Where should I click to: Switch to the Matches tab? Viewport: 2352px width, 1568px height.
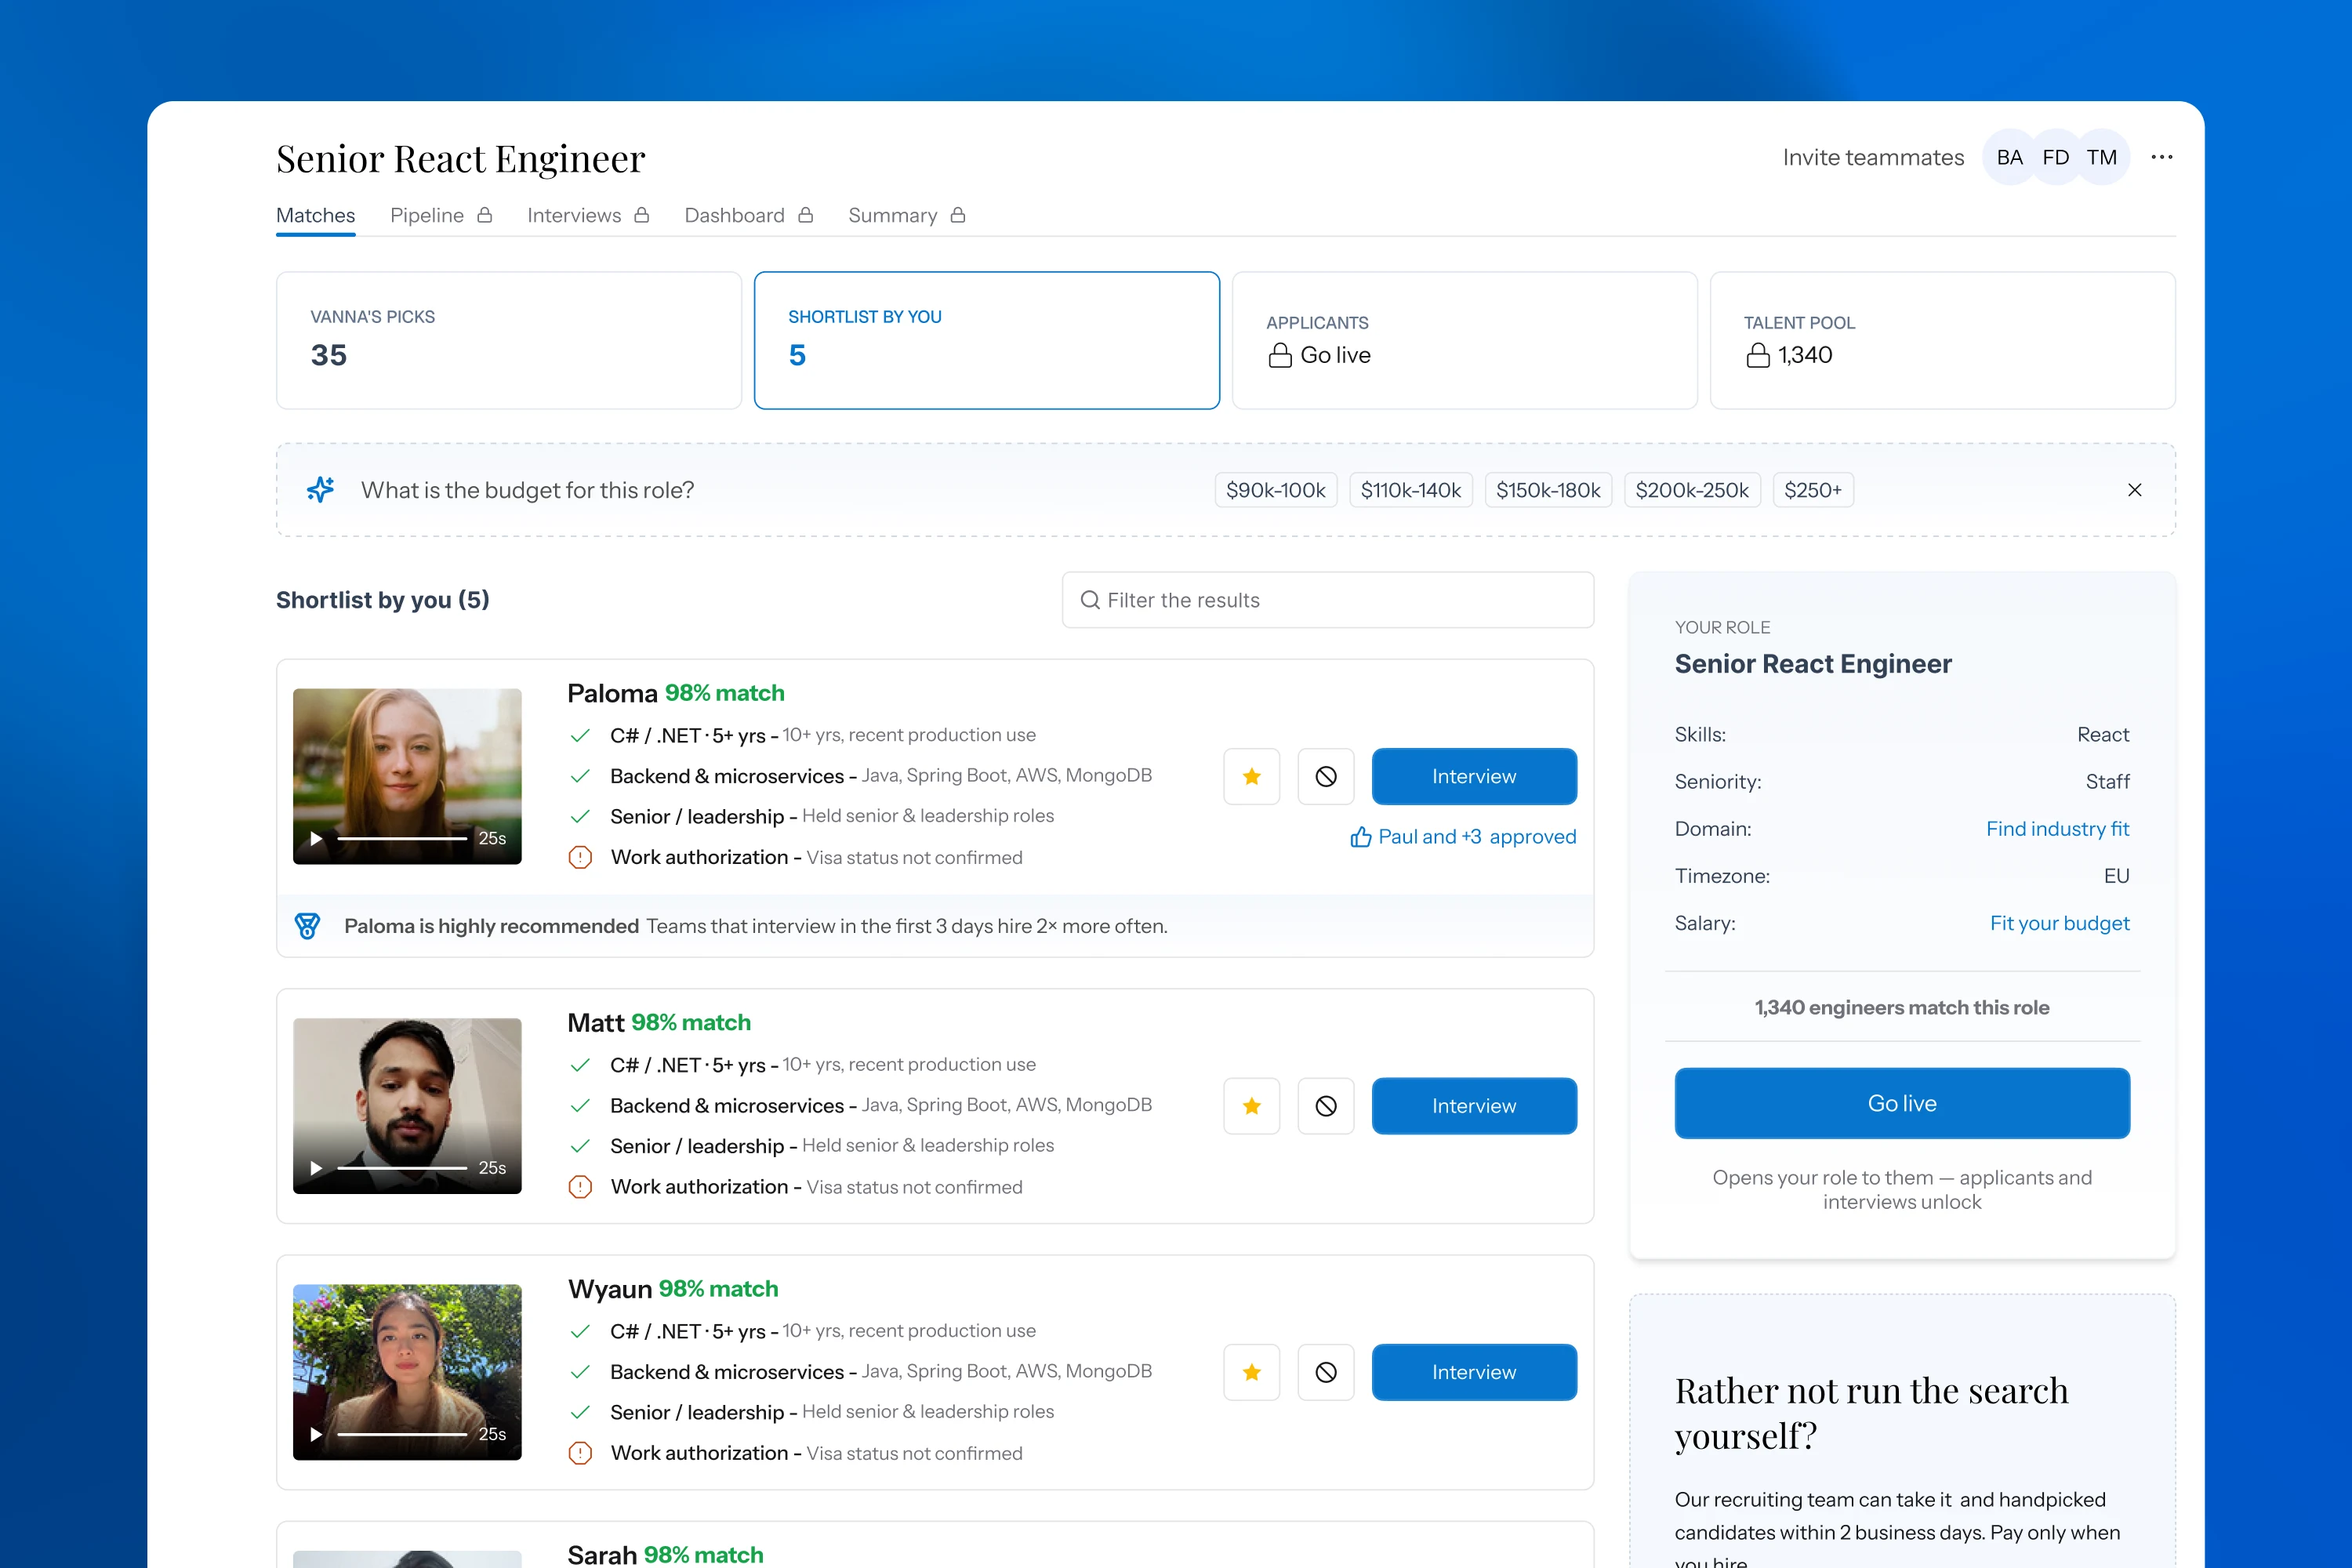tap(316, 215)
